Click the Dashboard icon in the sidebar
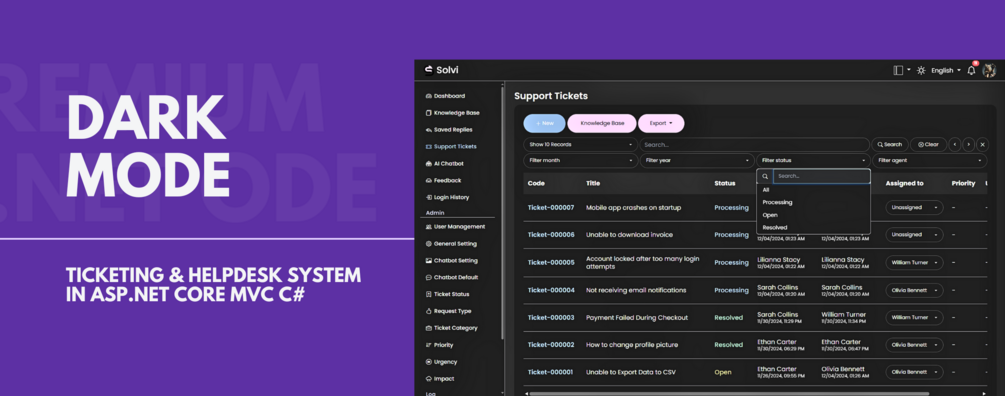 tap(429, 96)
